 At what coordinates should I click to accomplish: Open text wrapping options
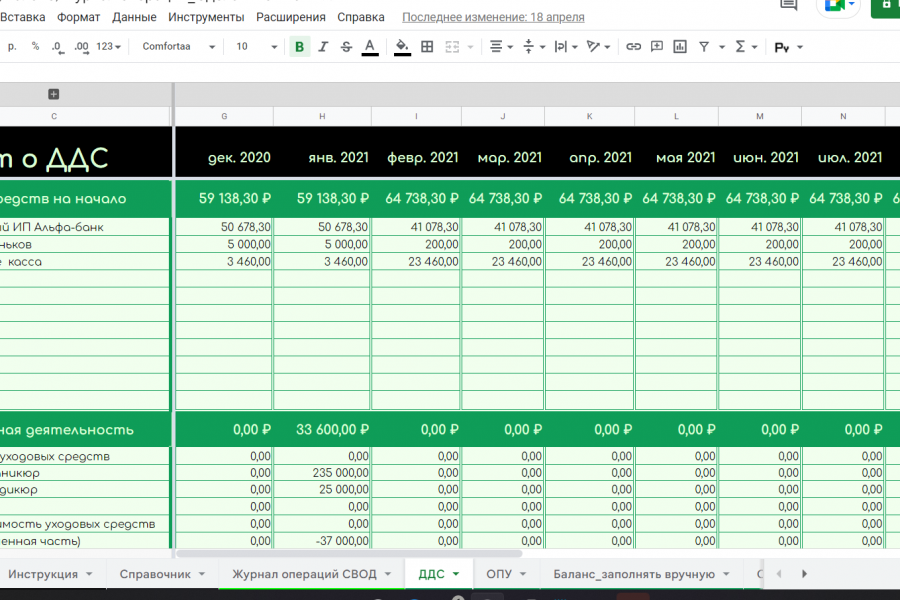[565, 47]
